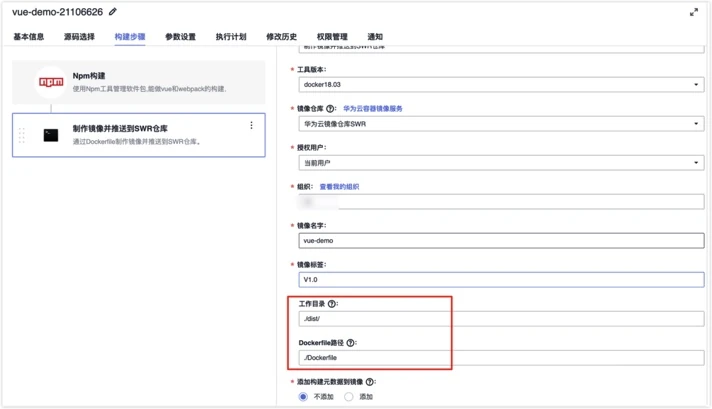Expand the 华为云镜像仓库SWR dropdown

[x=501, y=123]
